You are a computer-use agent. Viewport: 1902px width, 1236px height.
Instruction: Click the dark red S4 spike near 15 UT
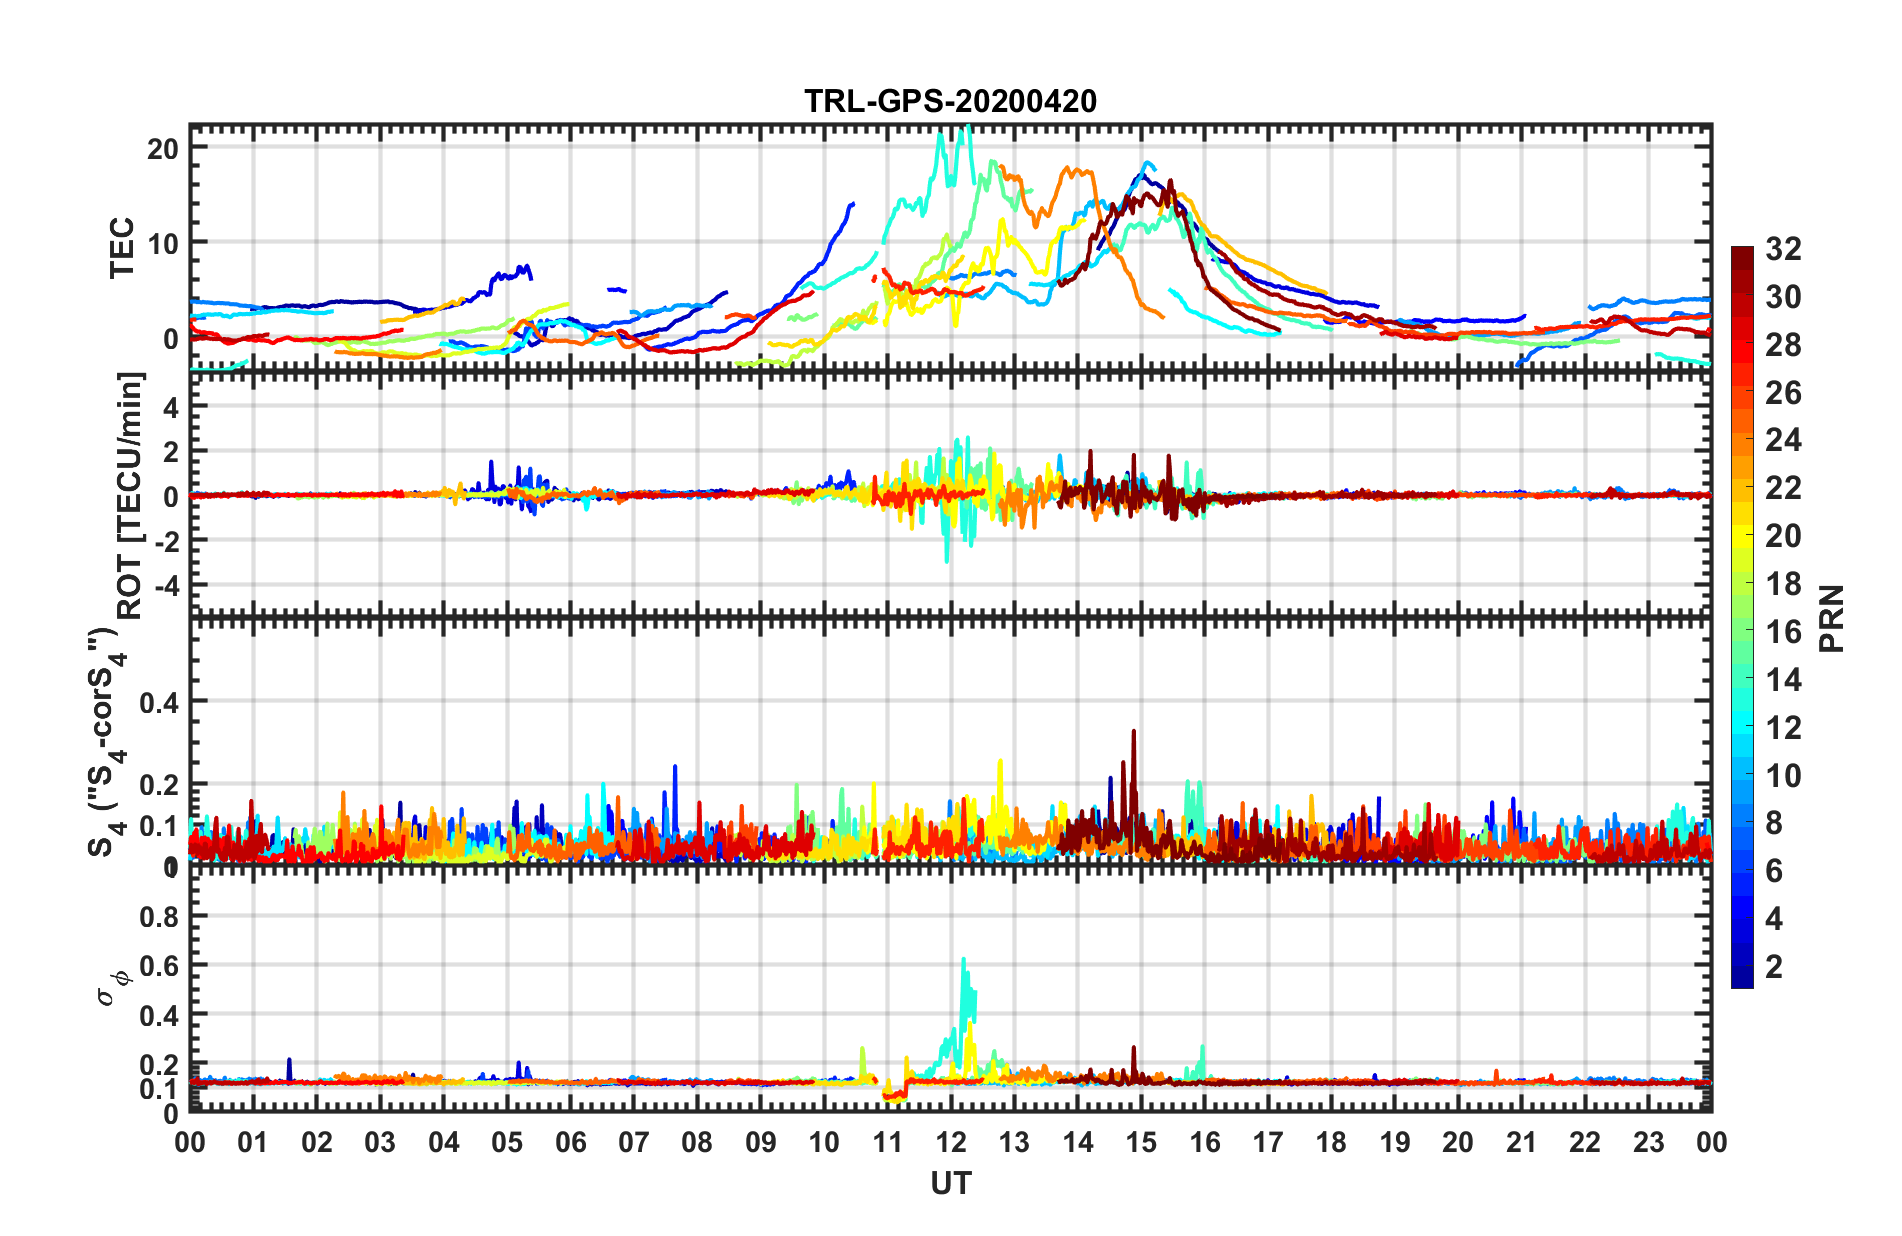1133,733
